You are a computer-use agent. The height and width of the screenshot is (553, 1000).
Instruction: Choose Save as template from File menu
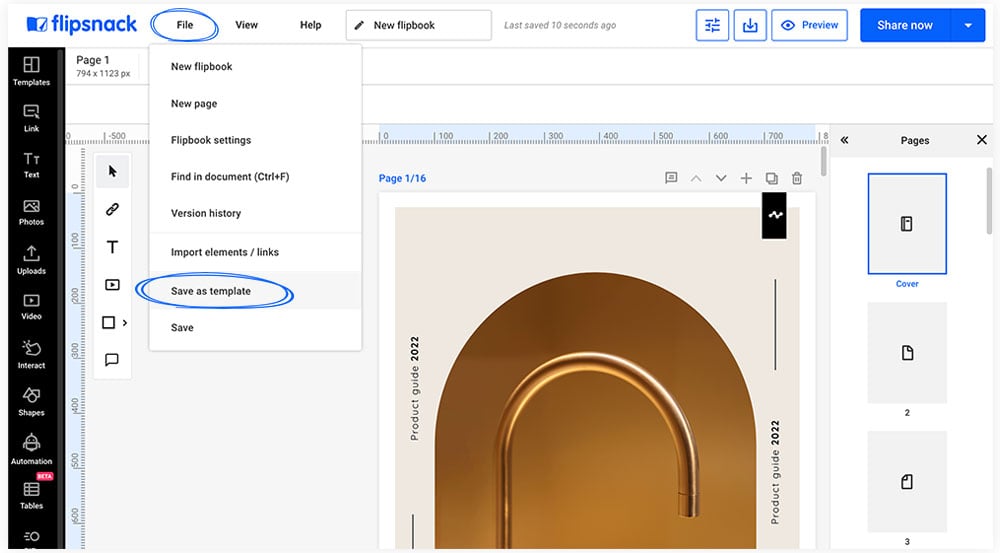(x=211, y=291)
